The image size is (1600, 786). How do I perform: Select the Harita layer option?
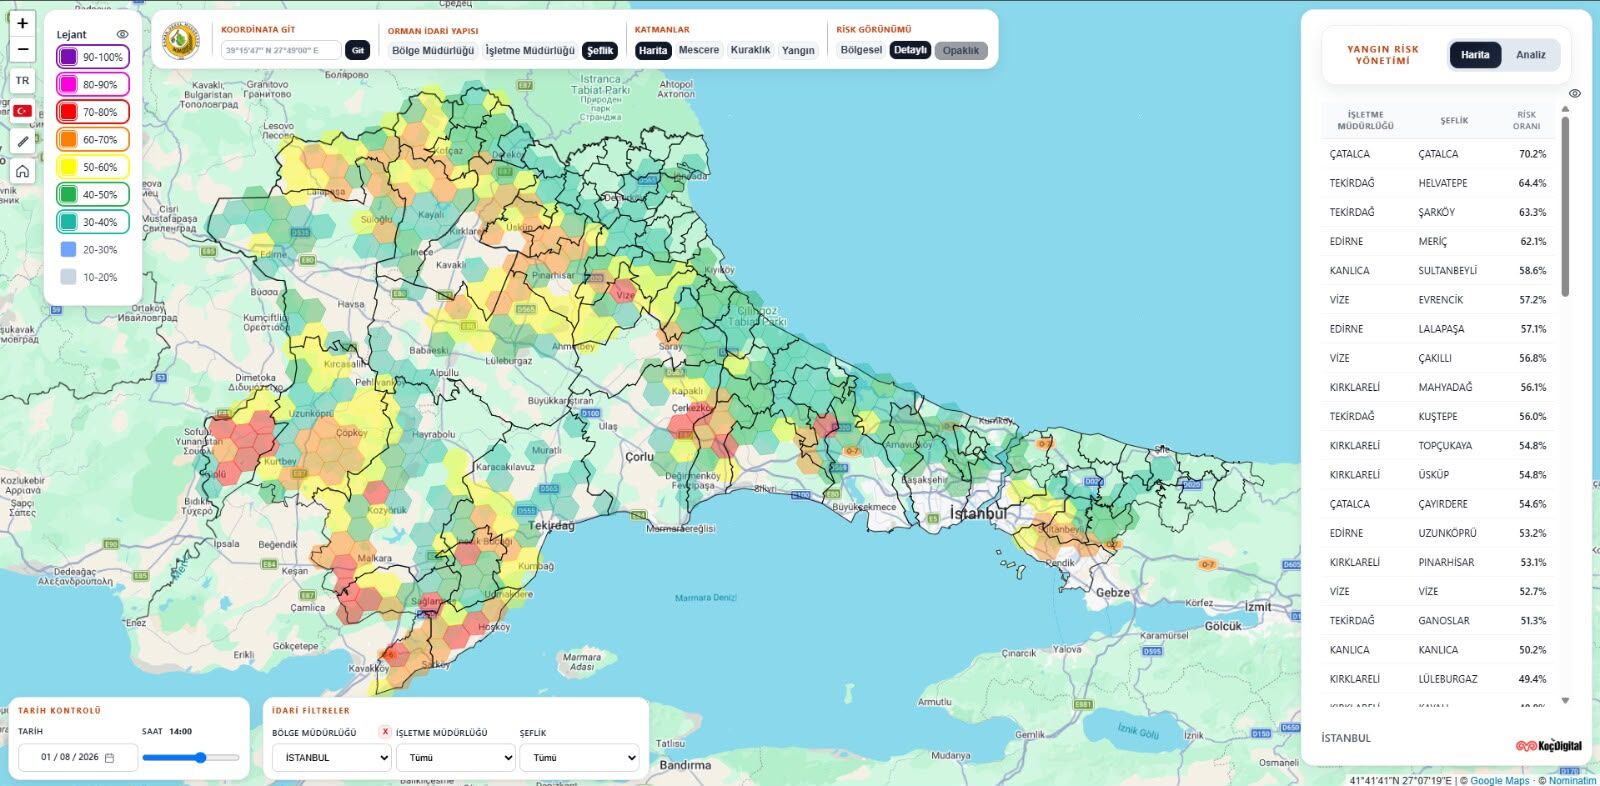[653, 50]
